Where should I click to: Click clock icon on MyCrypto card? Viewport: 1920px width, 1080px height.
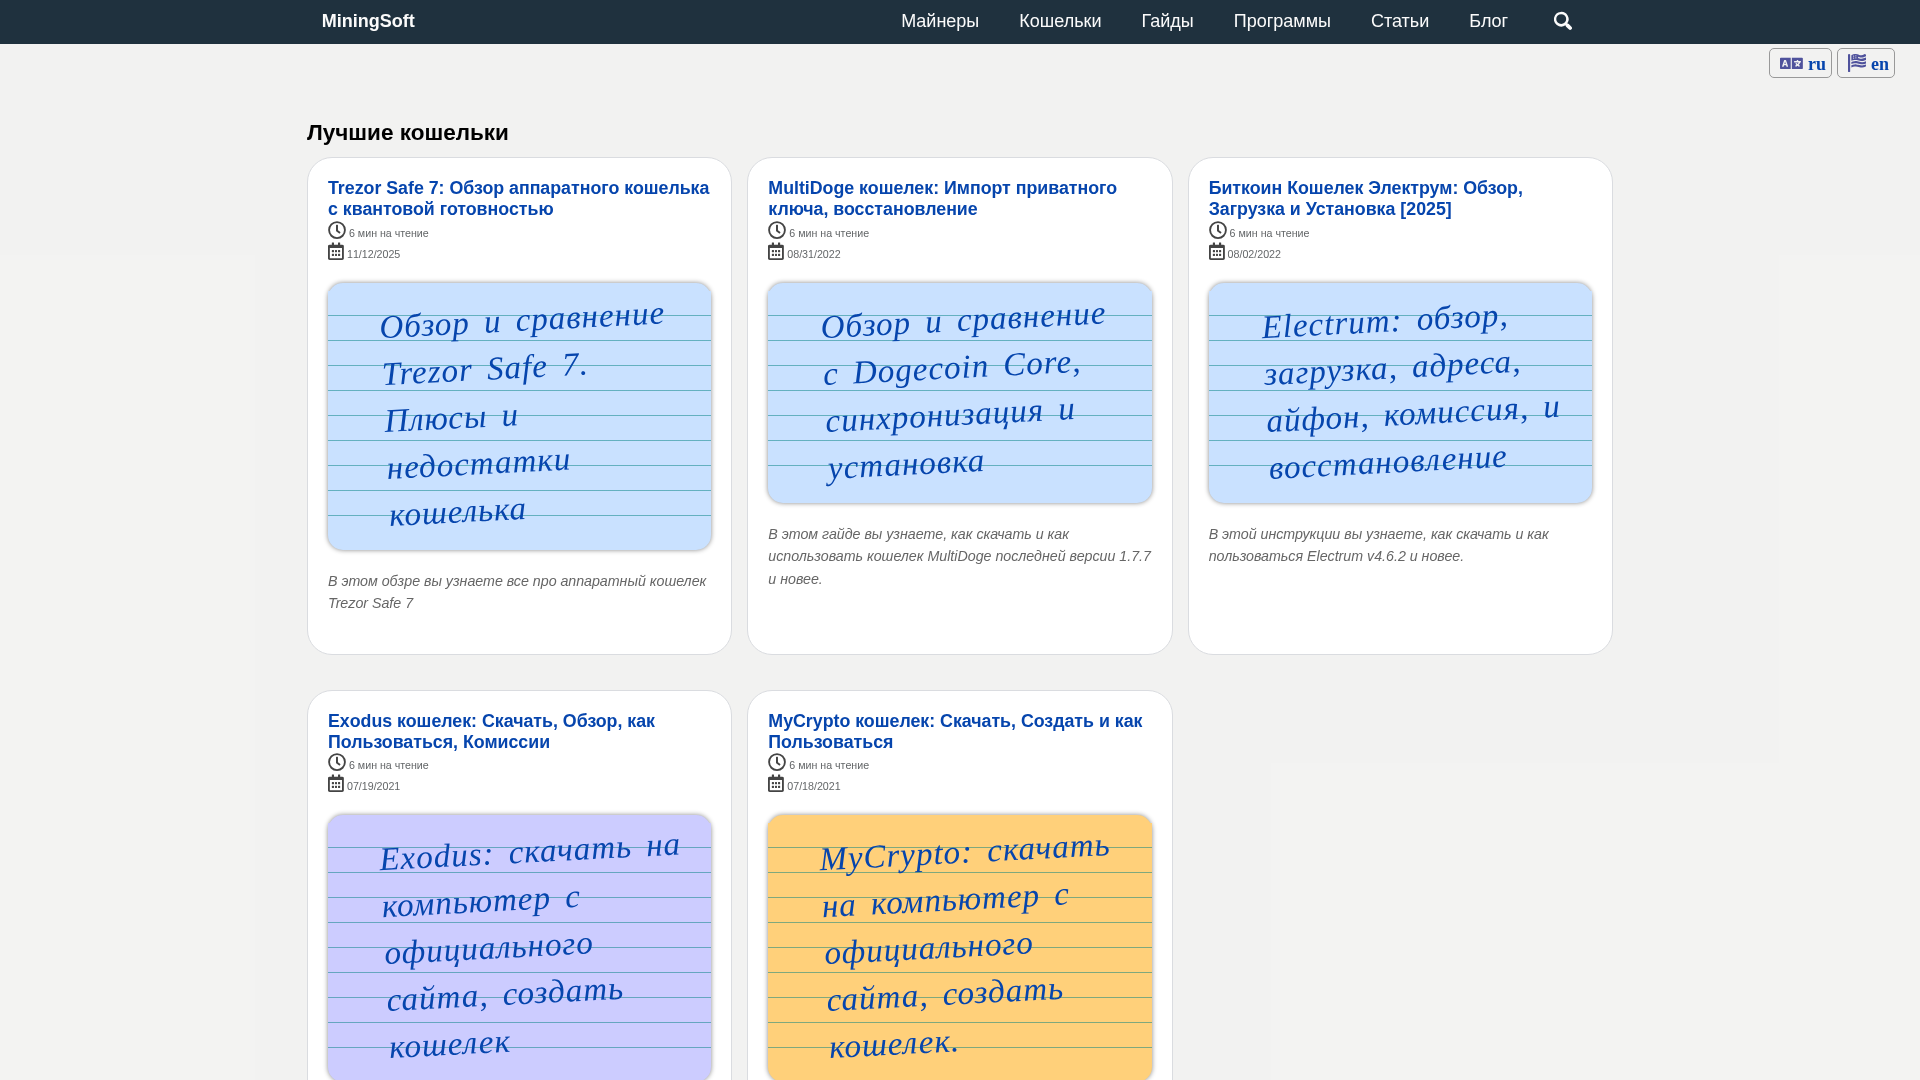click(x=777, y=762)
